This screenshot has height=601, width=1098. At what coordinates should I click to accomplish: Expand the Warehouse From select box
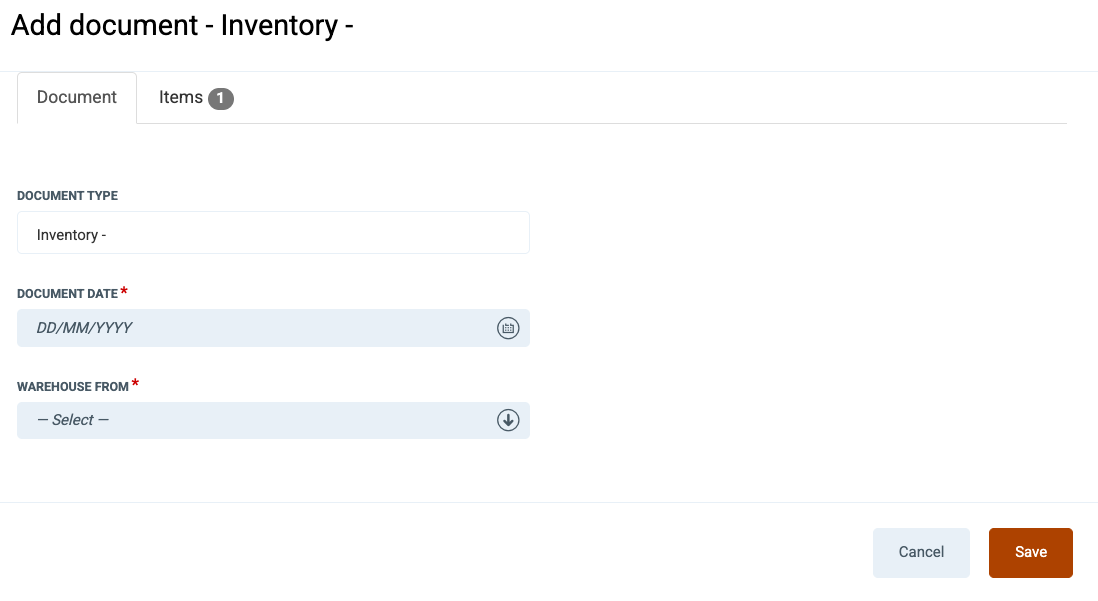(273, 420)
